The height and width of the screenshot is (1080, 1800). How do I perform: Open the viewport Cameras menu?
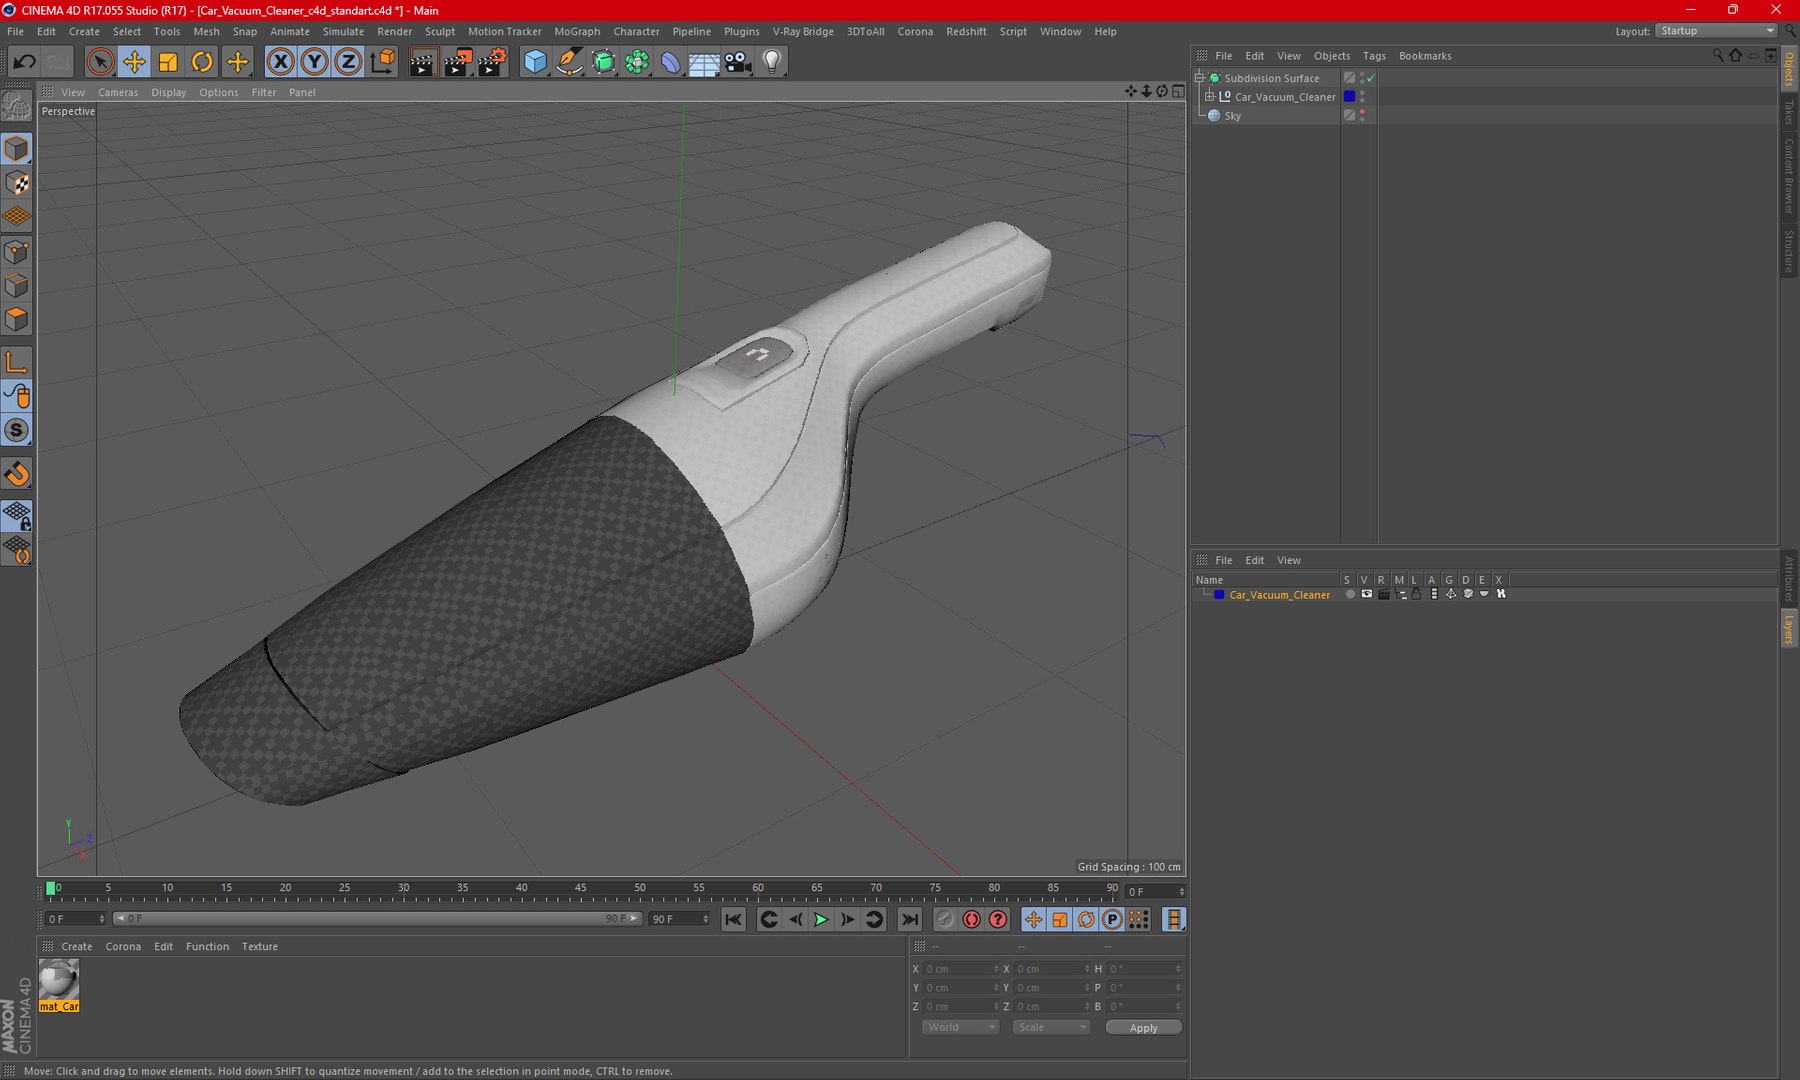[118, 92]
